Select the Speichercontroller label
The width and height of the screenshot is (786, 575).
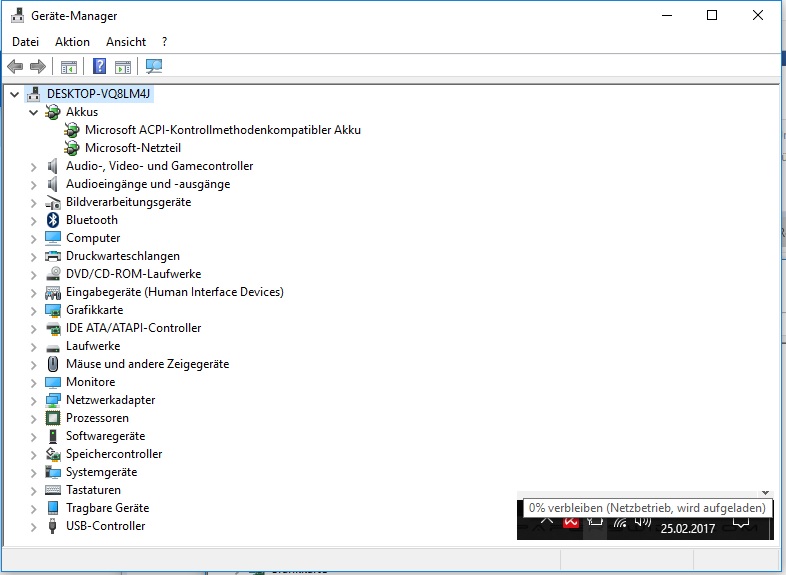tap(114, 454)
